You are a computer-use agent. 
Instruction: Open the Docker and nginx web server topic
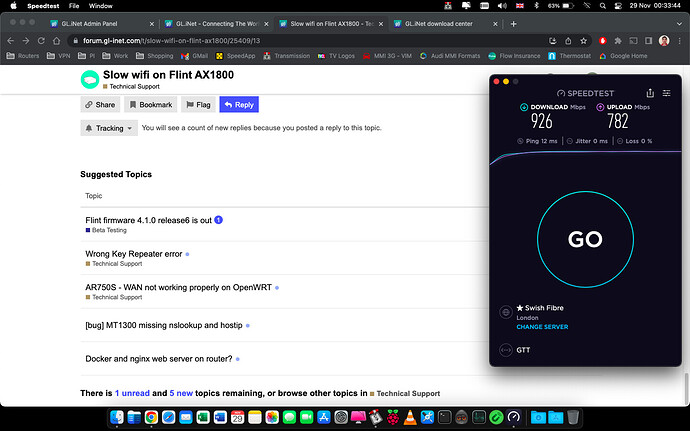click(158, 359)
